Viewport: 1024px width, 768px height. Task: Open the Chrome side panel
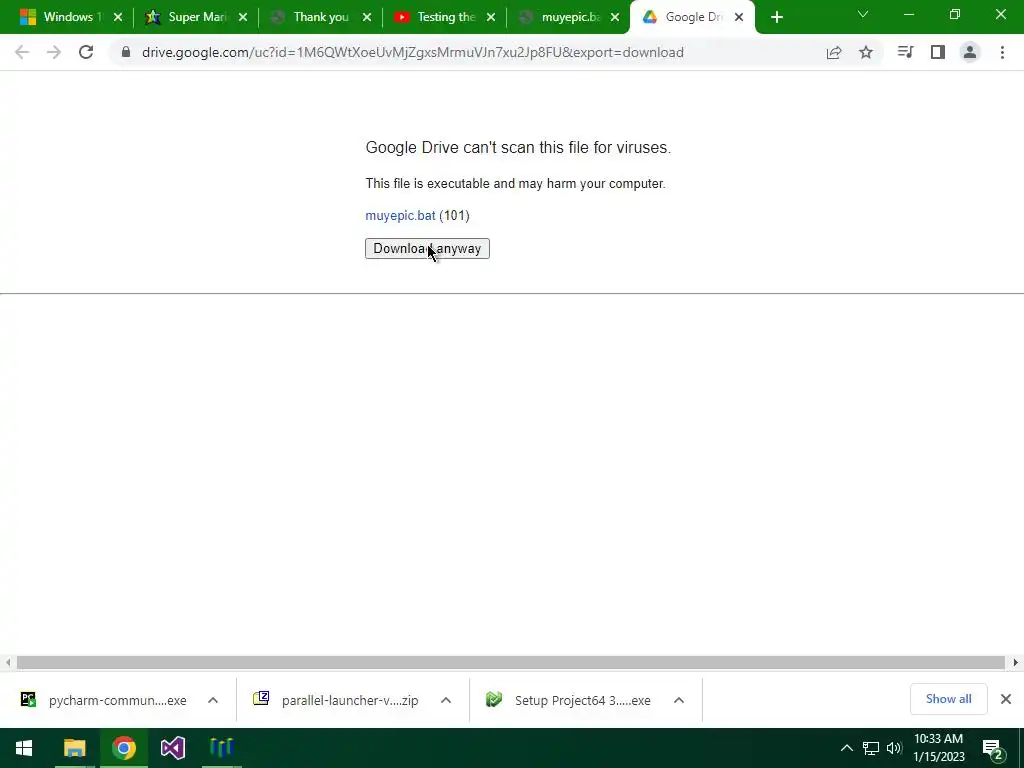click(938, 52)
